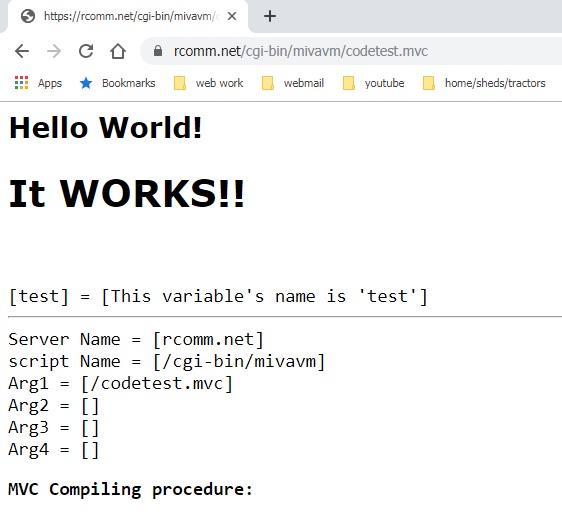562x515 pixels.
Task: Open the Apps grid shortcut
Action: pyautogui.click(x=22, y=83)
